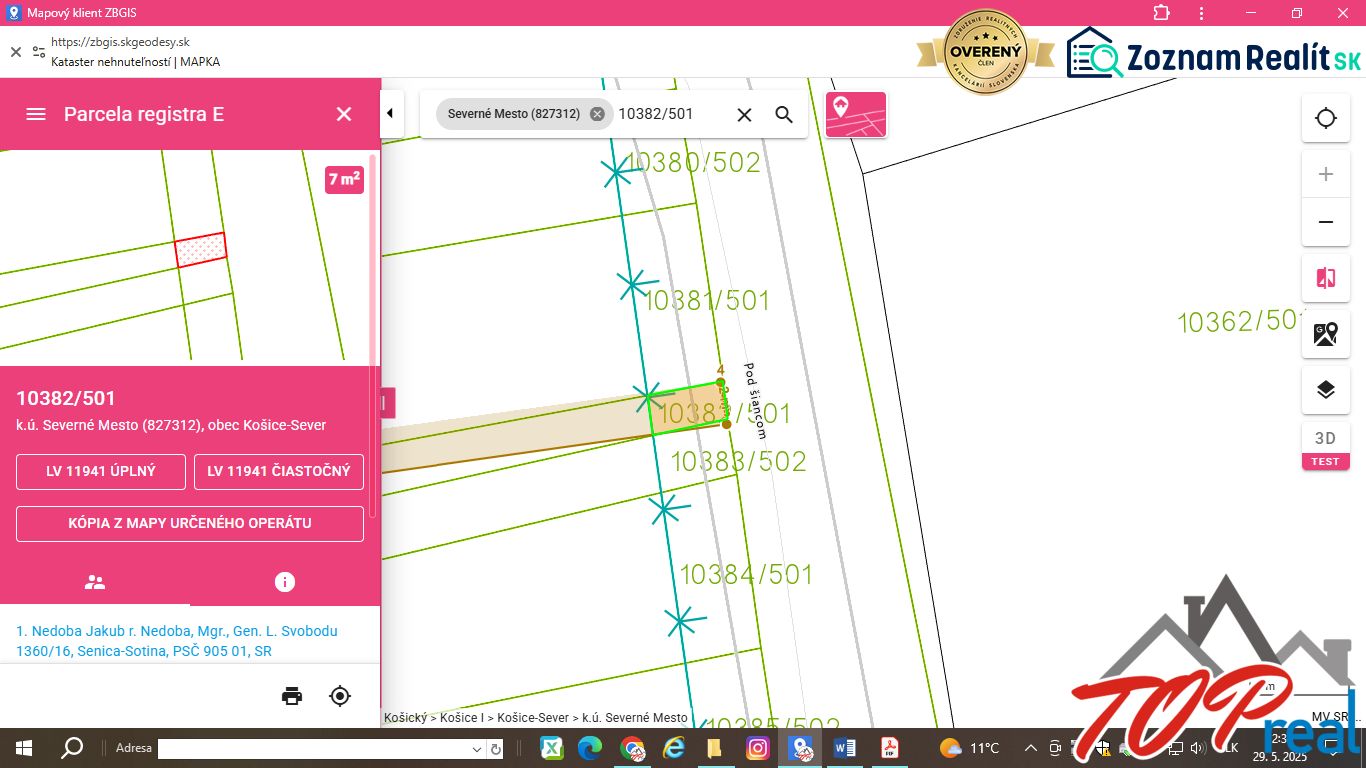The height and width of the screenshot is (768, 1366).
Task: Zoom in on the map
Action: click(1326, 175)
